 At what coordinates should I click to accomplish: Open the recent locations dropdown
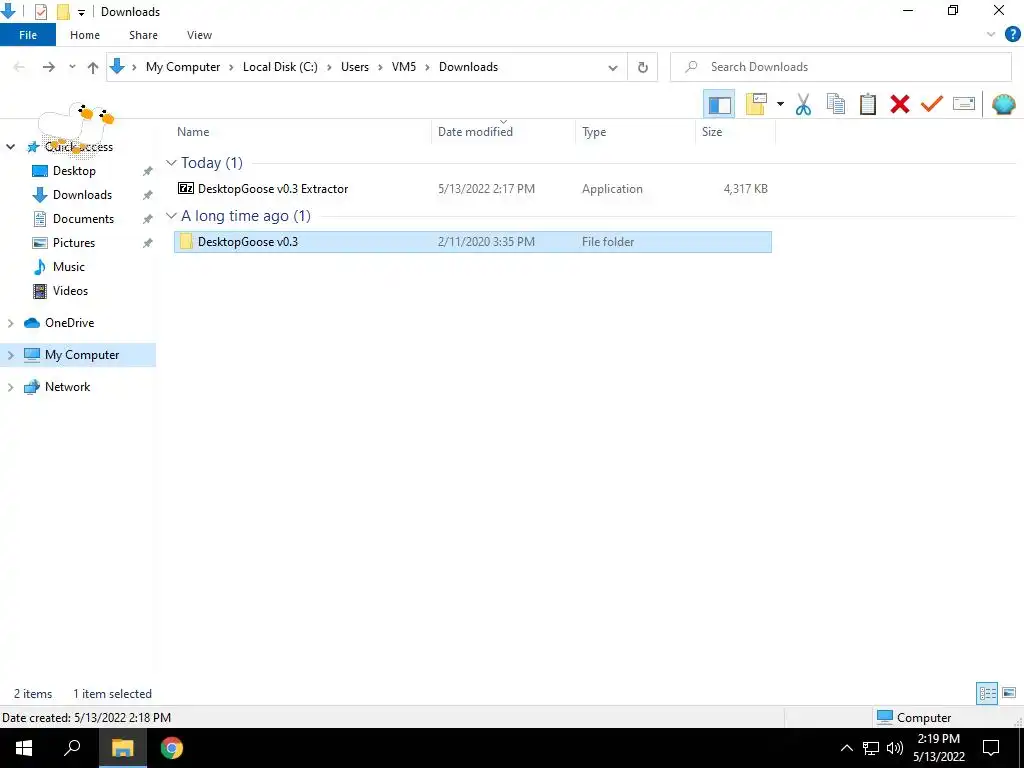point(72,67)
